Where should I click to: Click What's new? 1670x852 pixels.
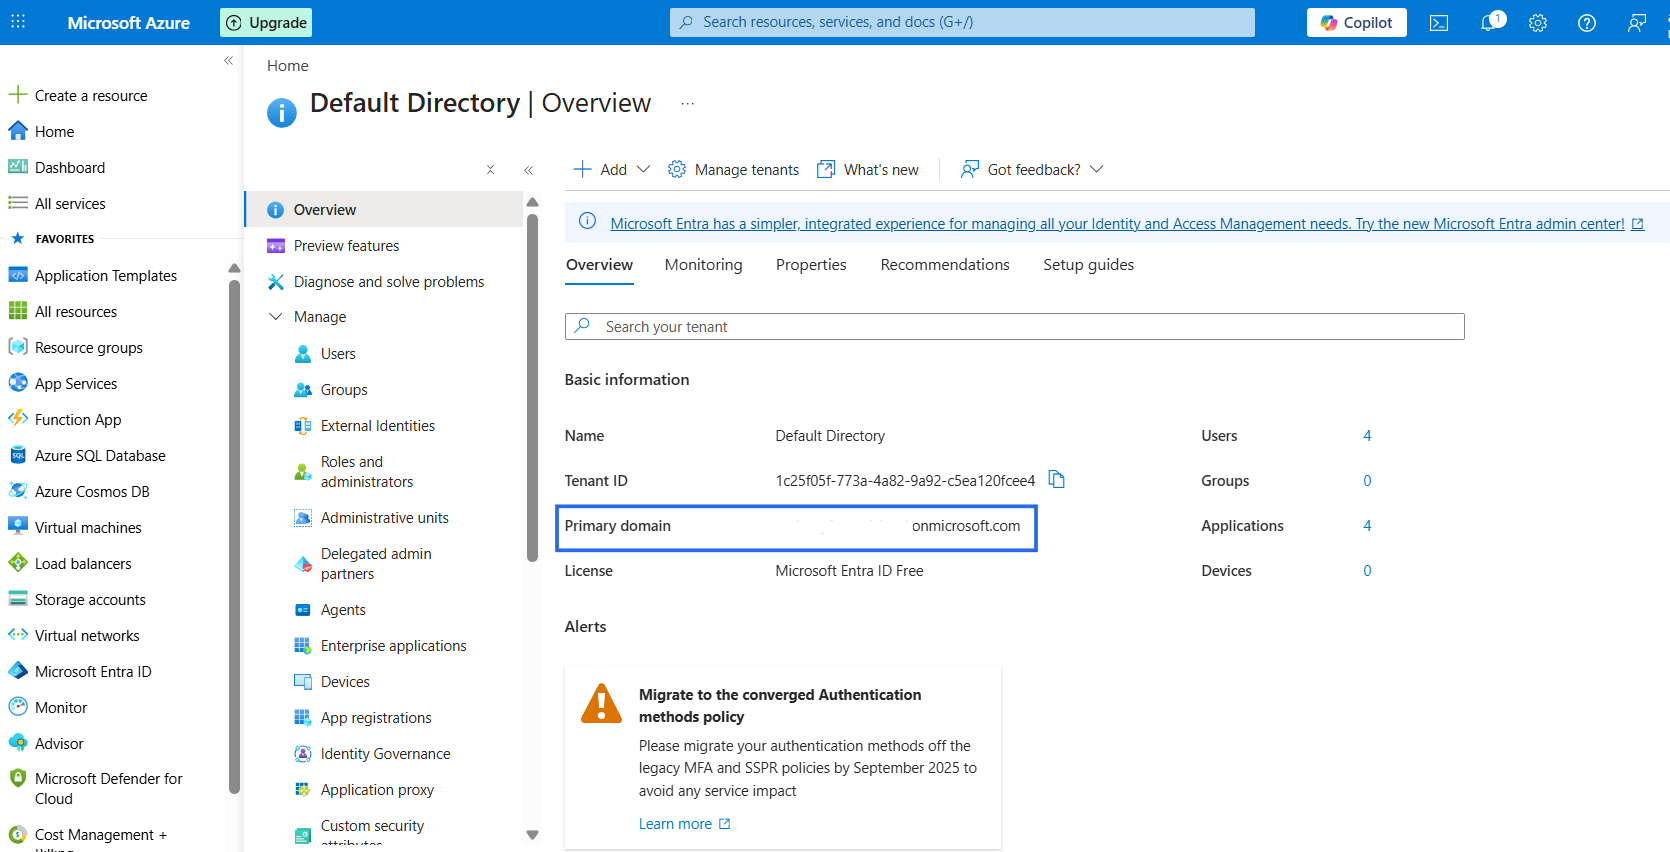click(868, 170)
